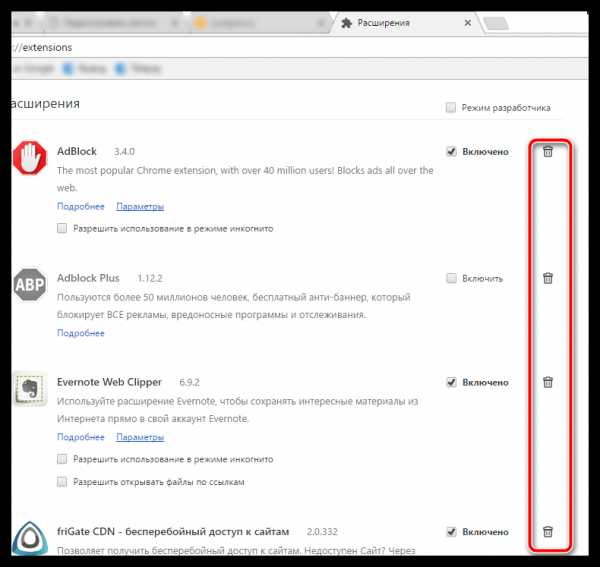The height and width of the screenshot is (567, 600).
Task: Click the puzzle-piece icon on the Расширения tab
Action: 347,23
